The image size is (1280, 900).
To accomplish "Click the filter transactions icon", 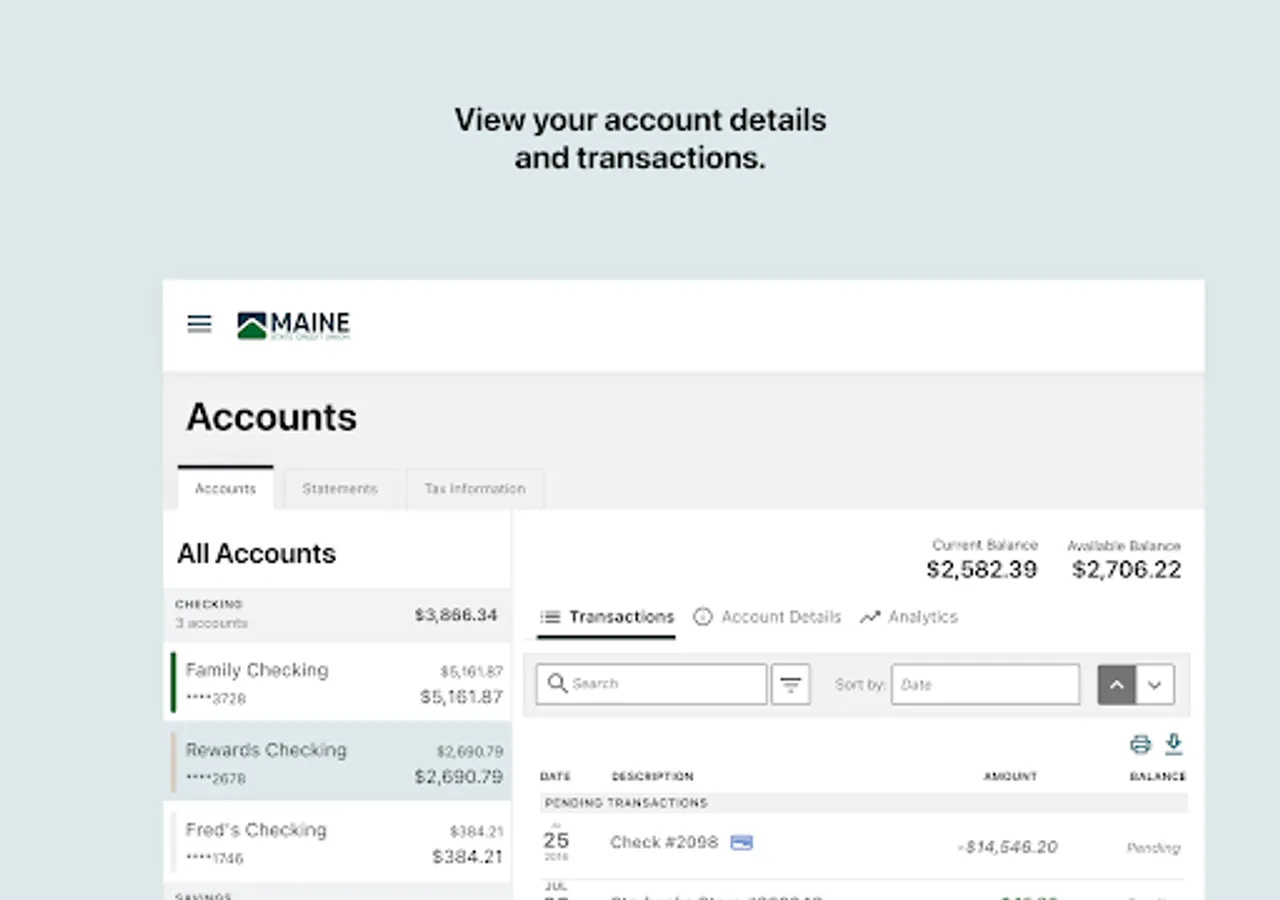I will pyautogui.click(x=790, y=685).
